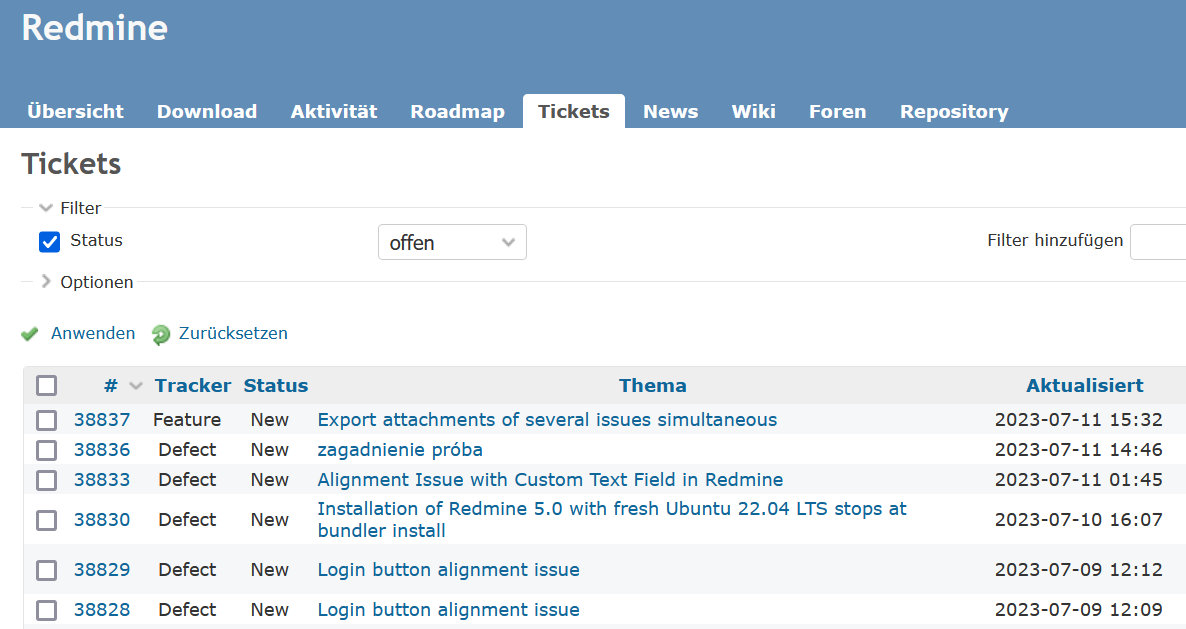Open ticket number 38830

(101, 519)
